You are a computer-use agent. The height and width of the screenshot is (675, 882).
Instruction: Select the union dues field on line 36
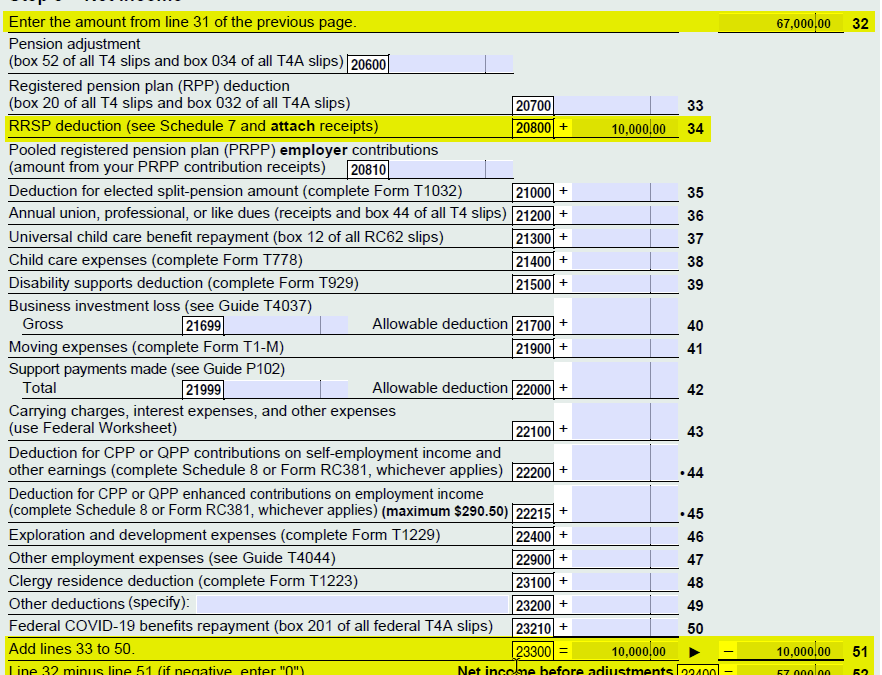coord(625,215)
